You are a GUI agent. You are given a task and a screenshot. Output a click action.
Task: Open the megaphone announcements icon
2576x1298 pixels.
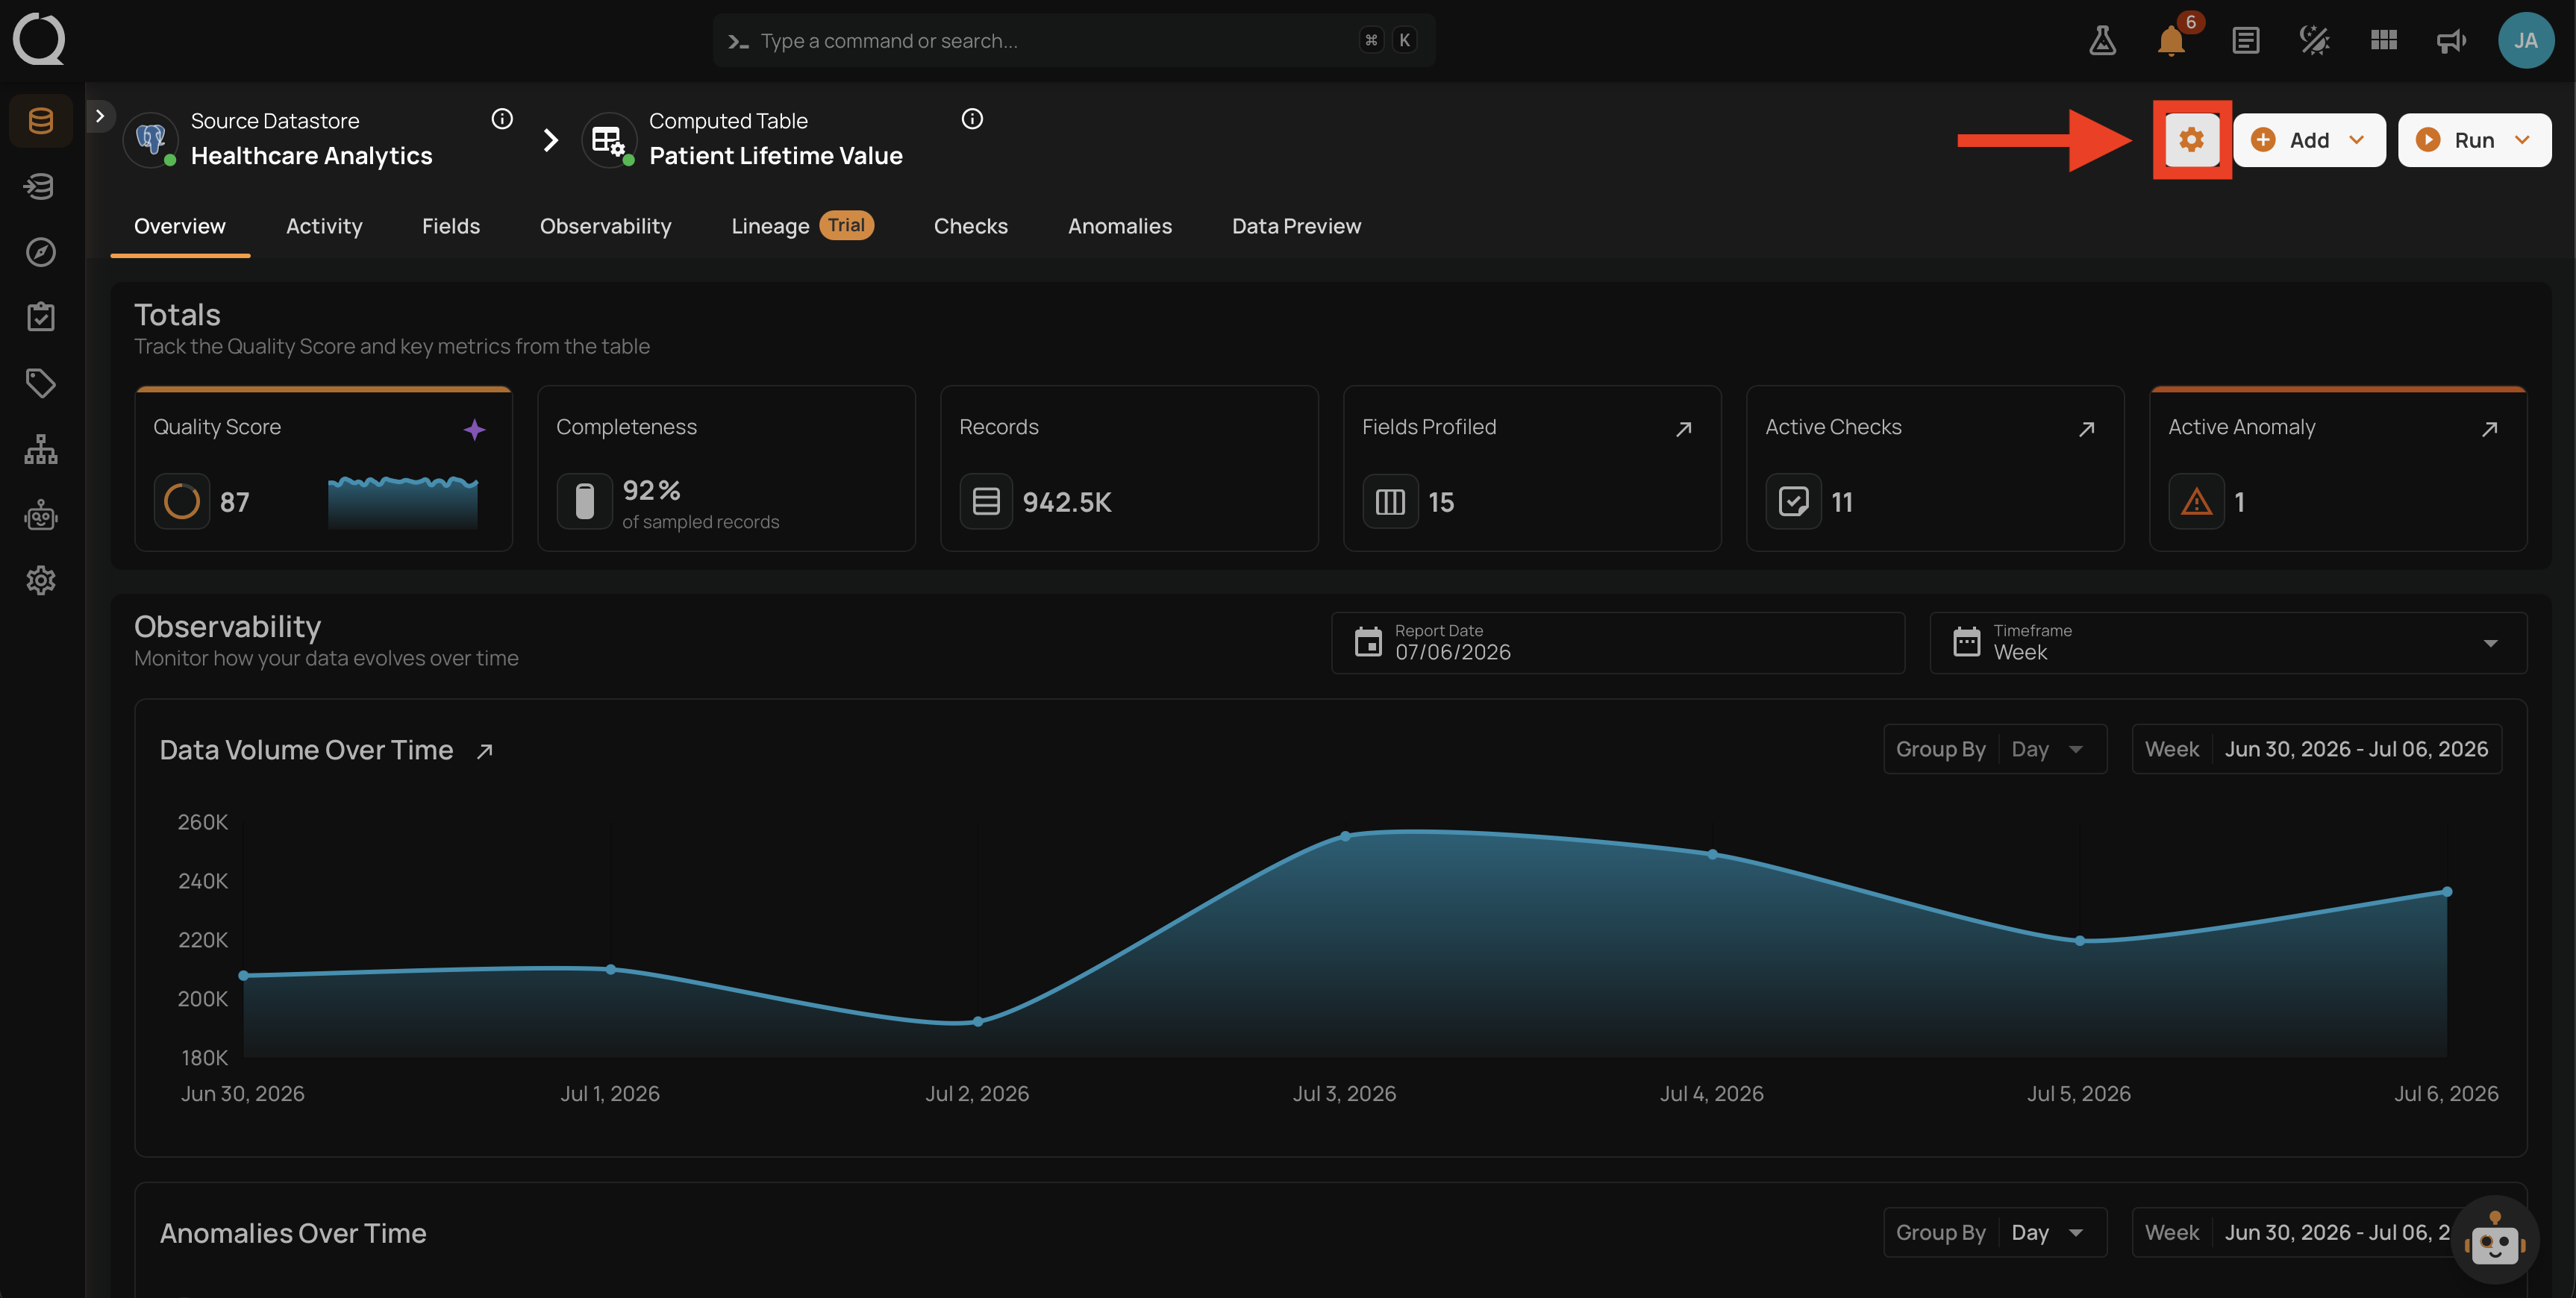pyautogui.click(x=2451, y=40)
